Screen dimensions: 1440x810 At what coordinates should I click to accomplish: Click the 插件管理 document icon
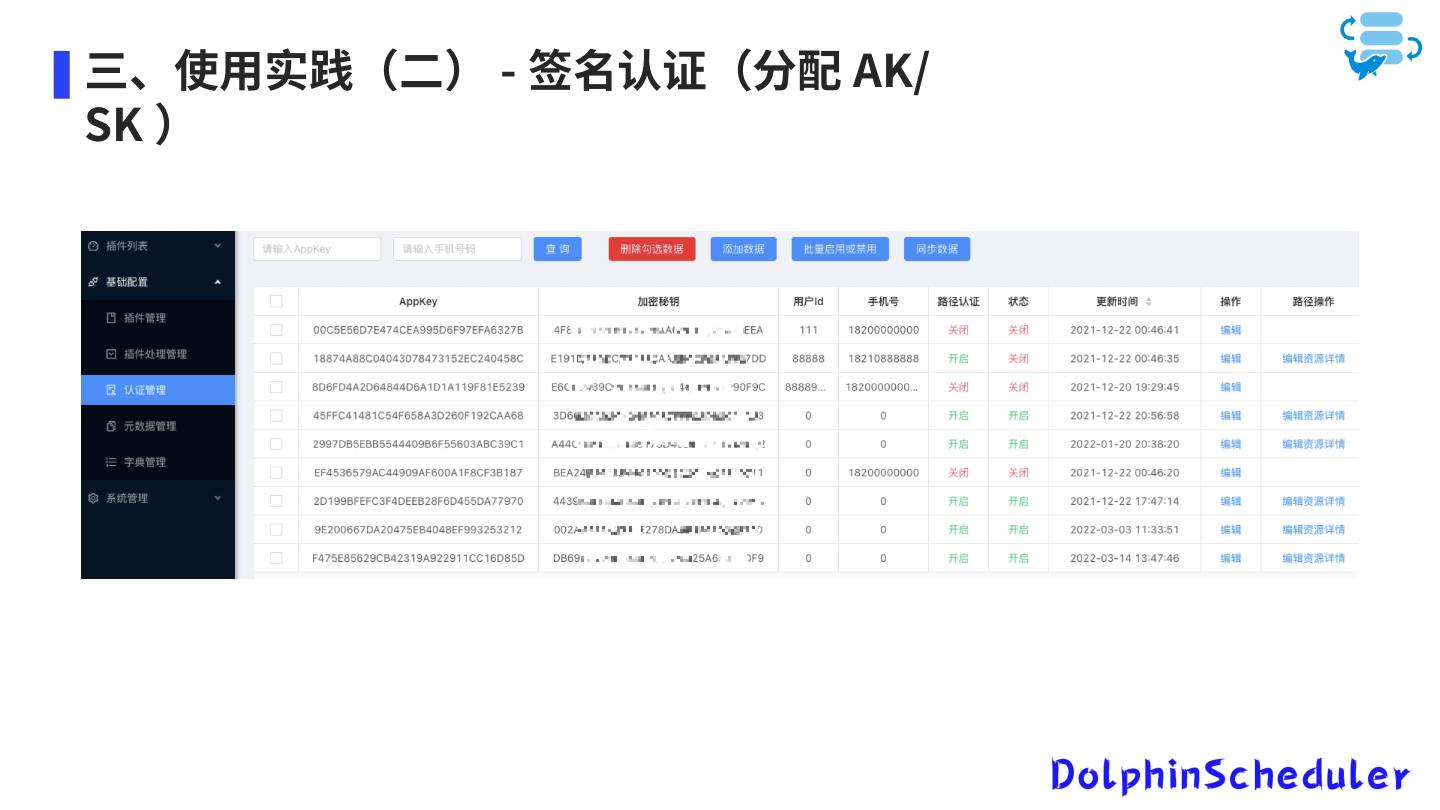111,318
